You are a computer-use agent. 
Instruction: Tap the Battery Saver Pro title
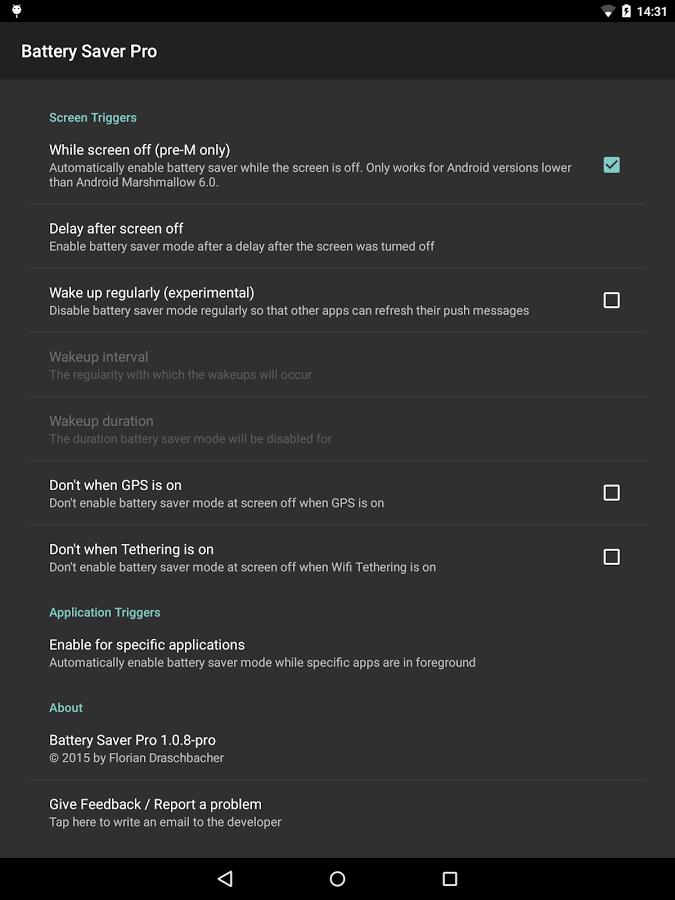89,51
